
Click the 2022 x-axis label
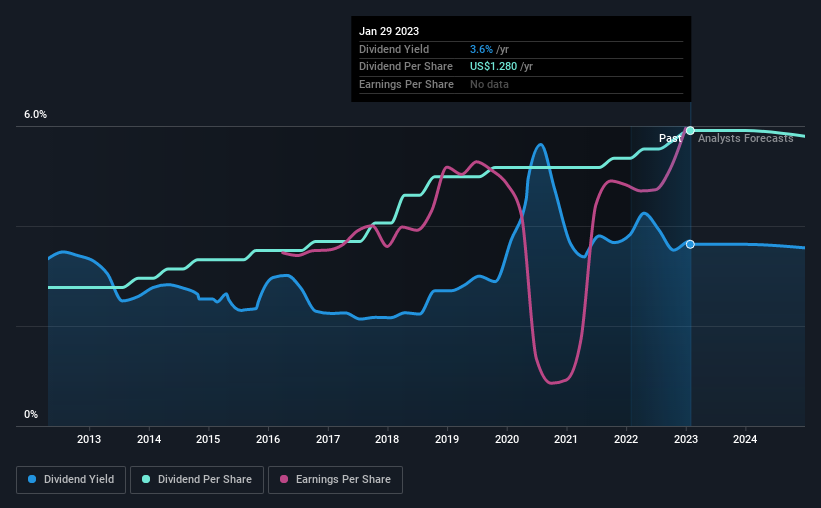click(x=626, y=439)
